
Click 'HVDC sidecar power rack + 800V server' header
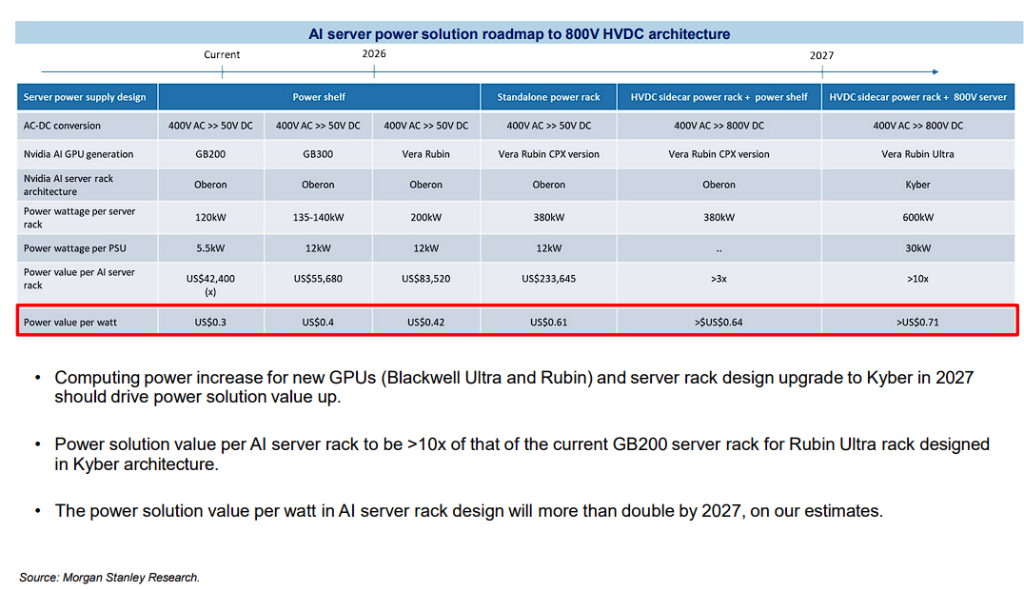tap(918, 97)
